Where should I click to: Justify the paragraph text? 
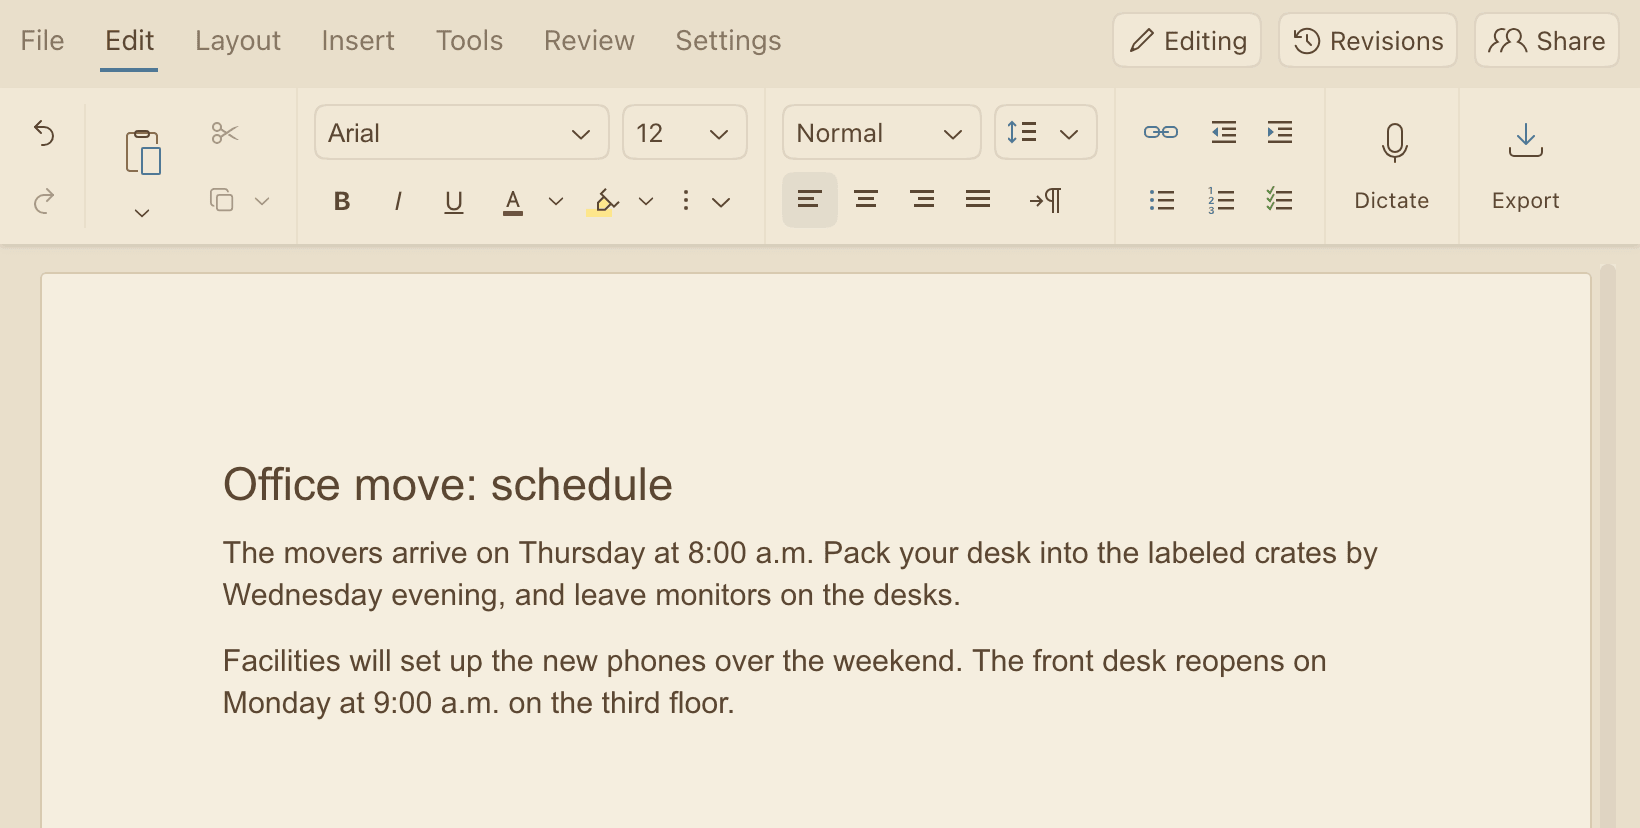[978, 200]
